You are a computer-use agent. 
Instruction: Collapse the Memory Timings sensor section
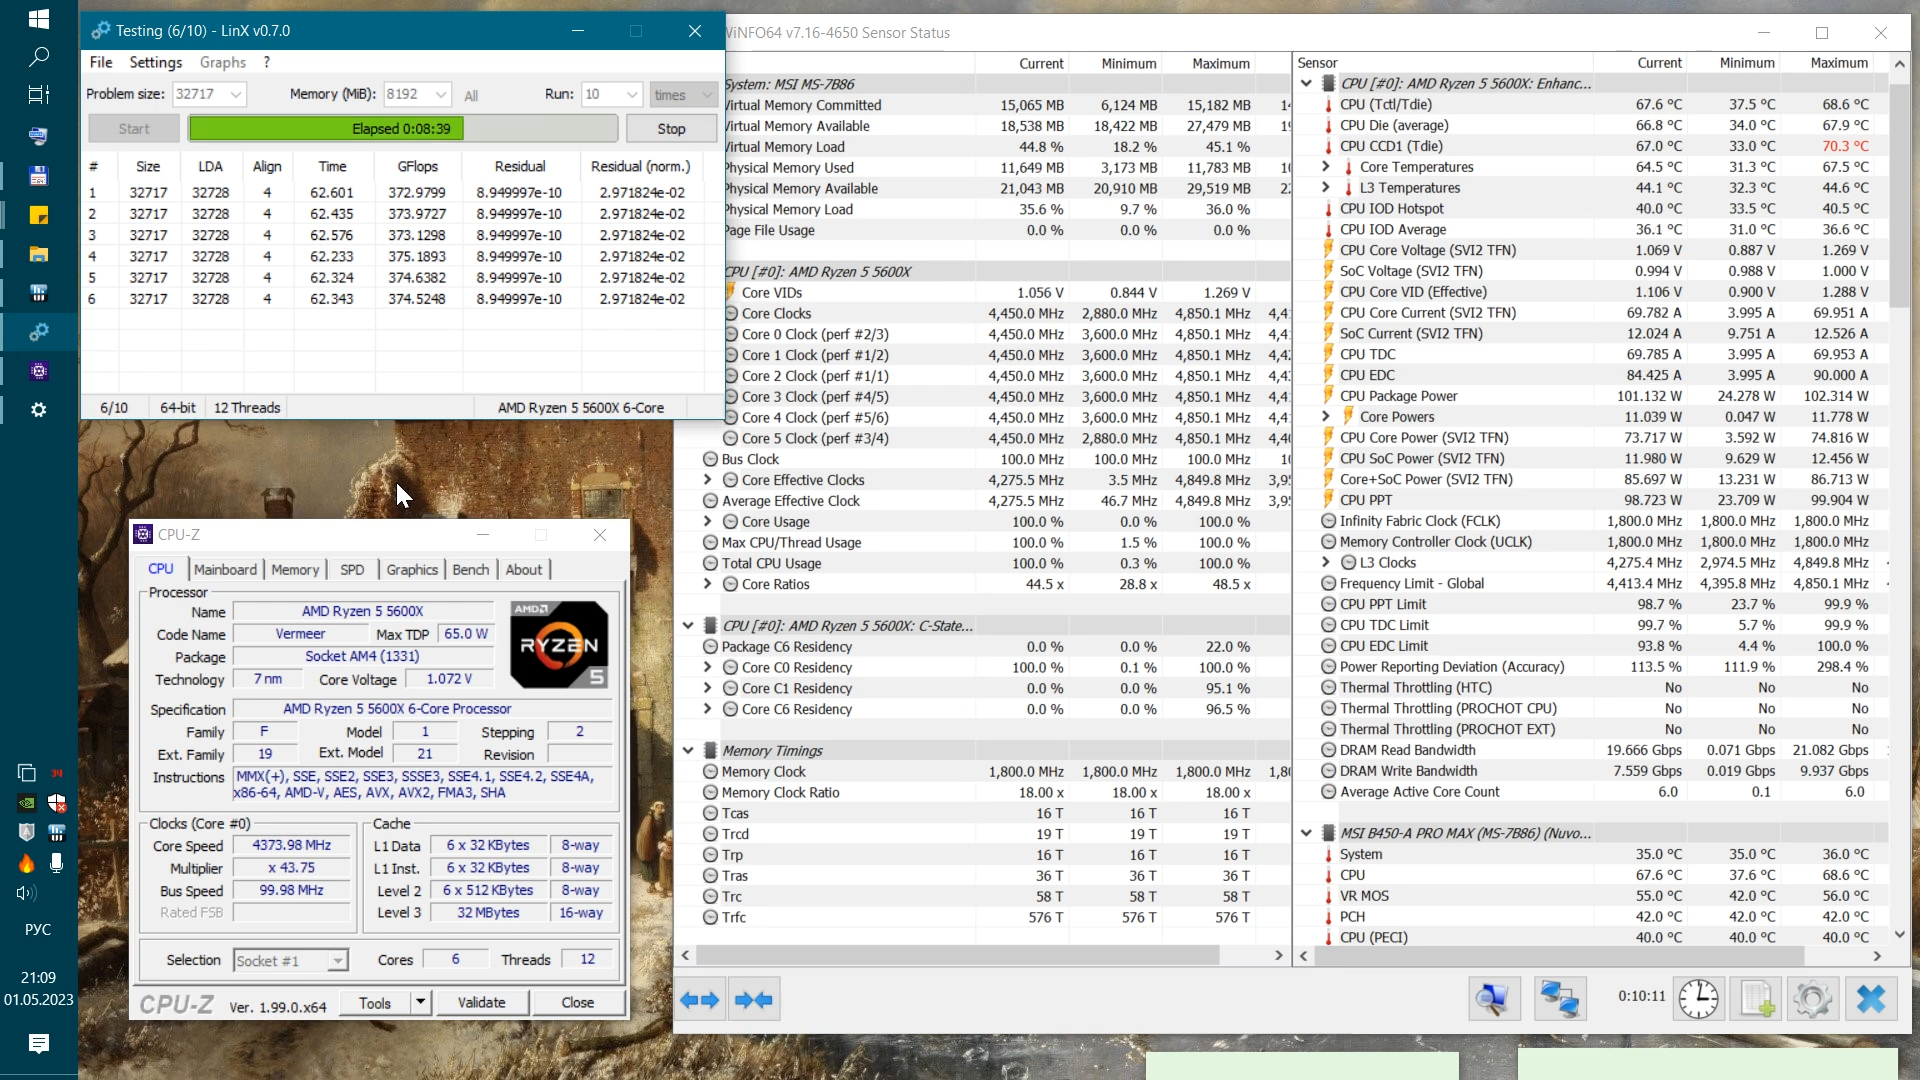(688, 751)
